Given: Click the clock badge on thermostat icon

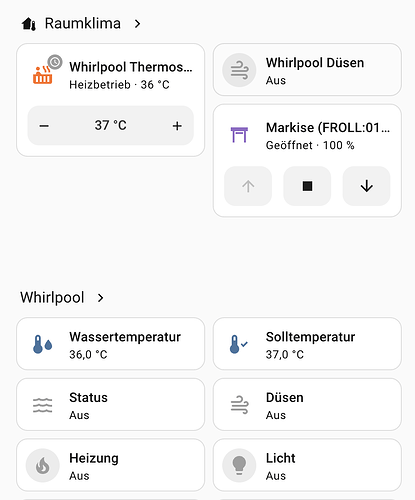Looking at the screenshot, I should click(55, 62).
